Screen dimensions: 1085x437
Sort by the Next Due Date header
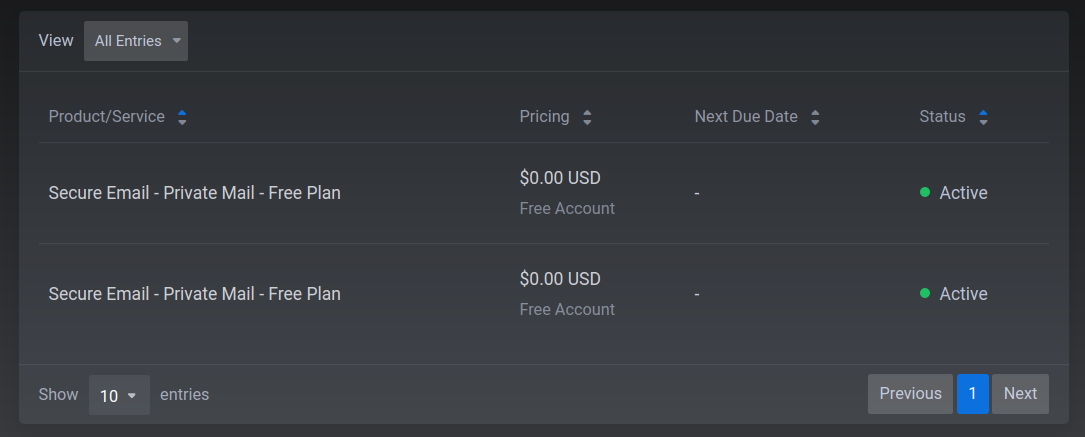[746, 117]
